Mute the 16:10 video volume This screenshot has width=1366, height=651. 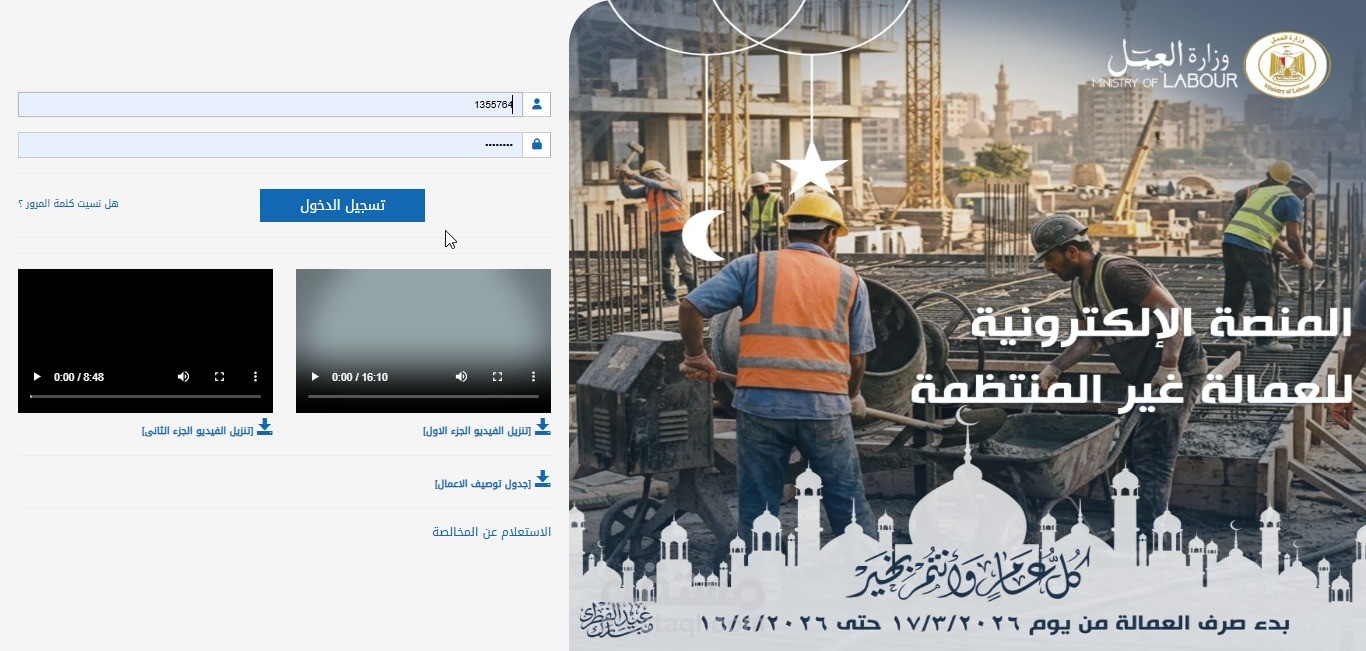pos(461,377)
